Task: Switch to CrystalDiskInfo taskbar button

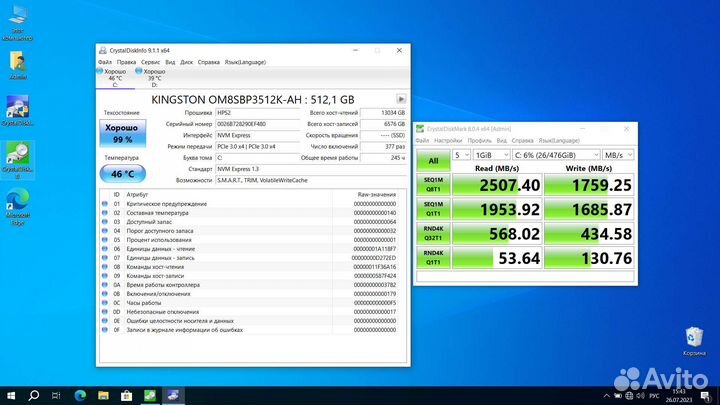Action: (173, 395)
